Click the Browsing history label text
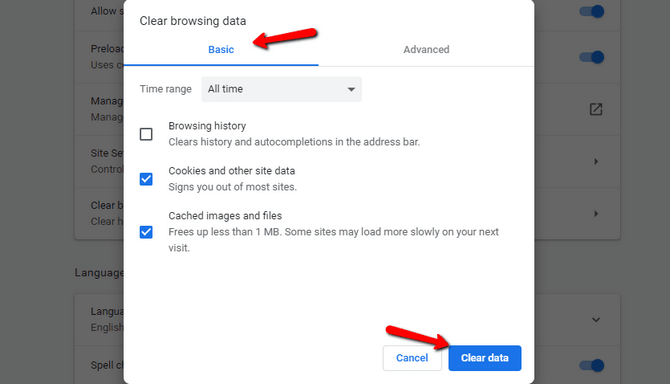The image size is (670, 384). click(207, 126)
